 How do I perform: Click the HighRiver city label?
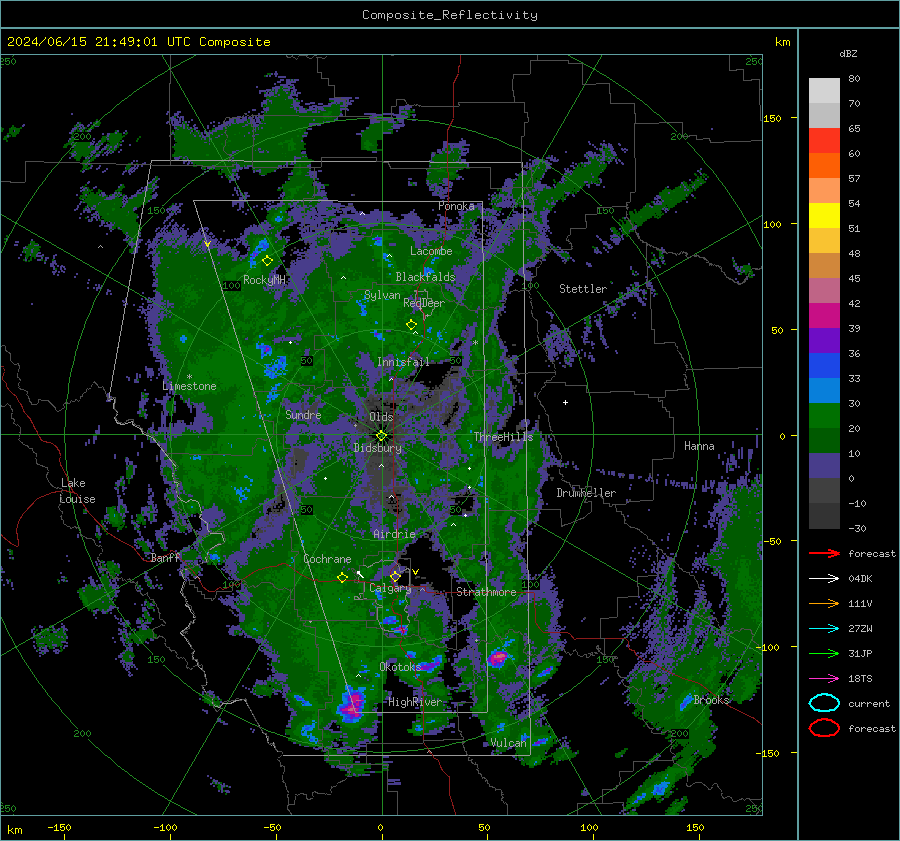click(x=415, y=702)
